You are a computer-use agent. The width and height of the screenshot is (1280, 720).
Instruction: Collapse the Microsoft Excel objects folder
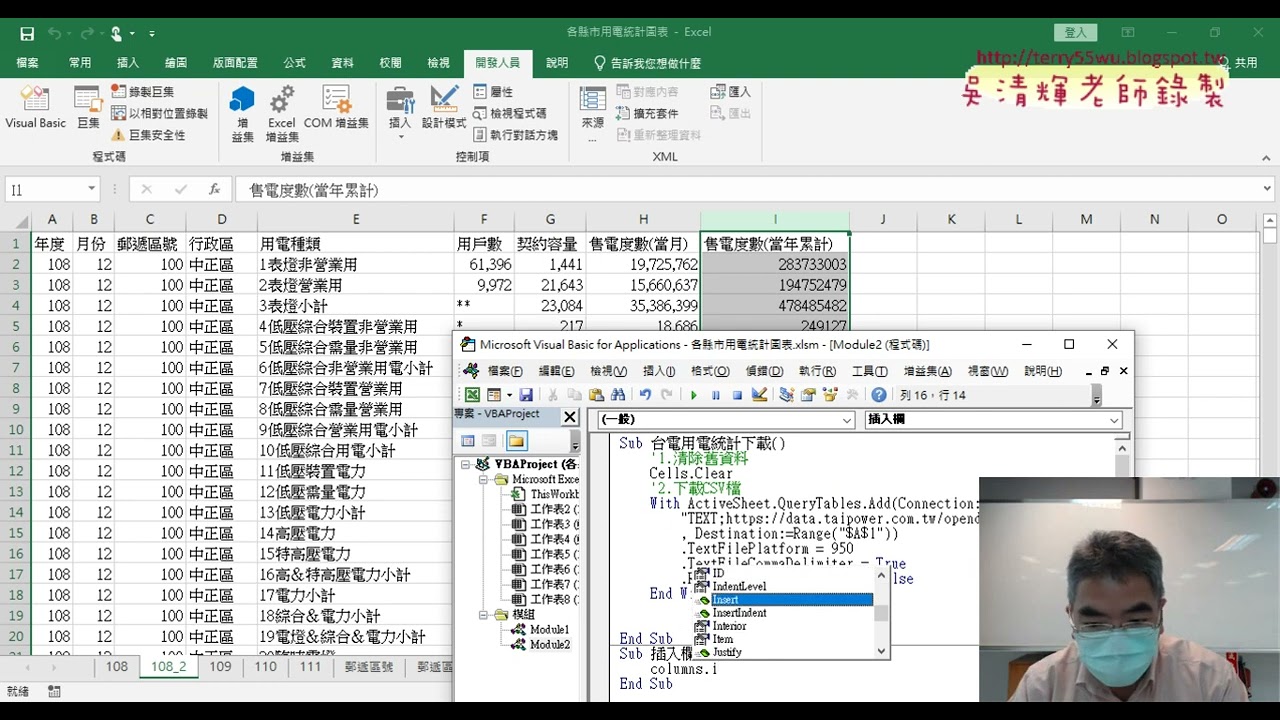483,480
